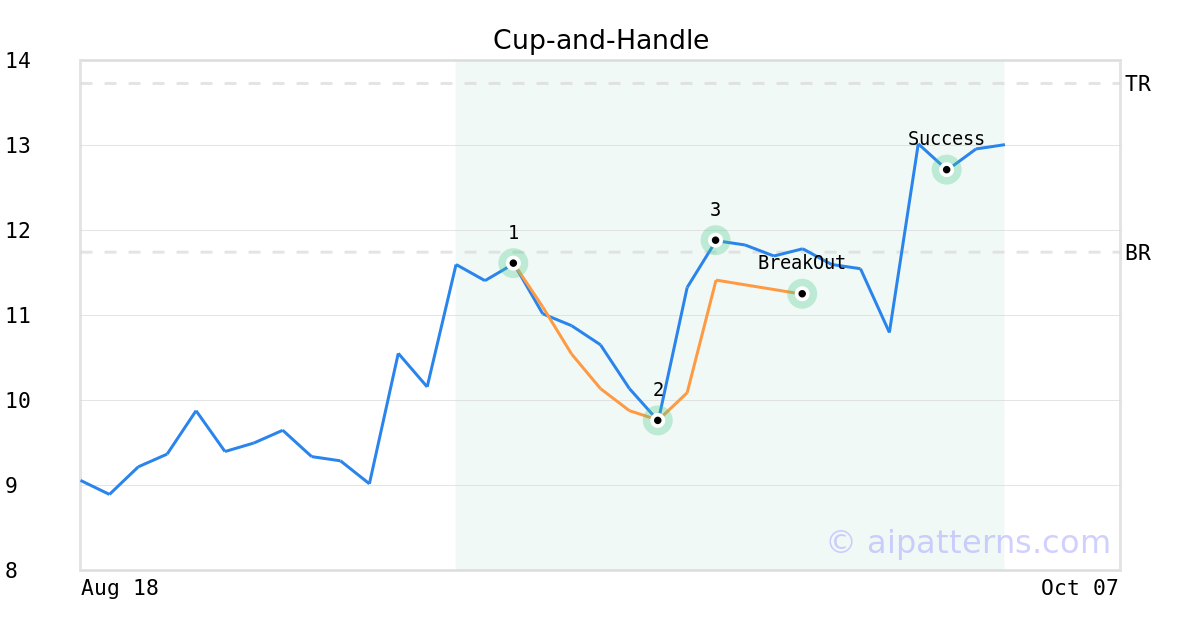
Task: Click the 11 price axis label
Action: click(x=18, y=316)
